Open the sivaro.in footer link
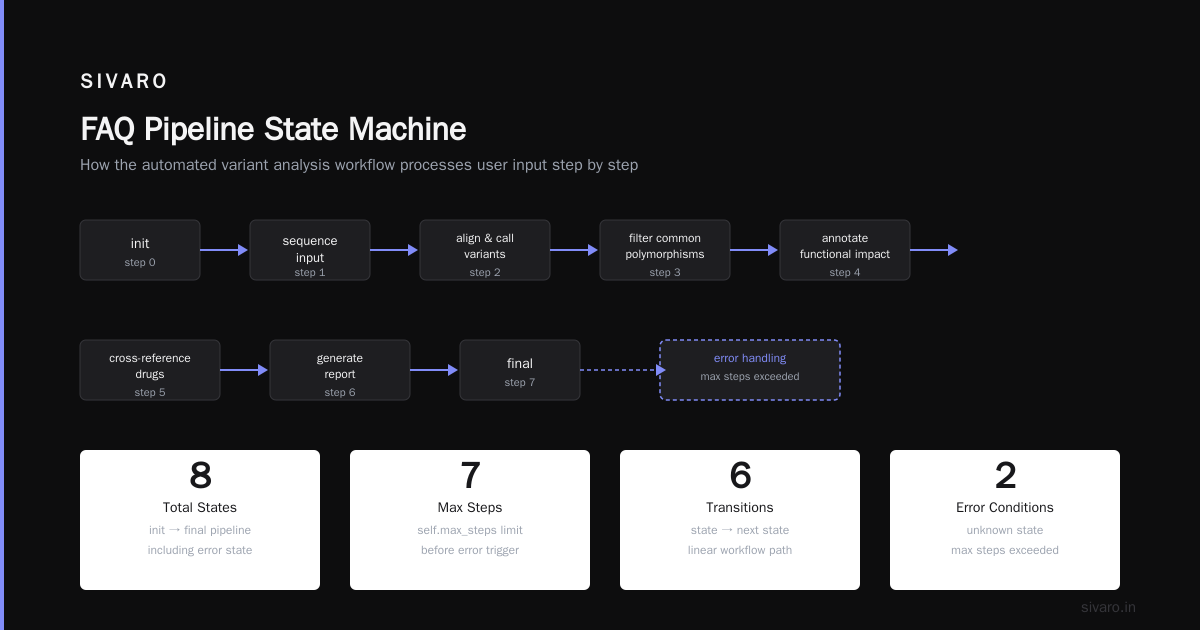 pos(1108,607)
